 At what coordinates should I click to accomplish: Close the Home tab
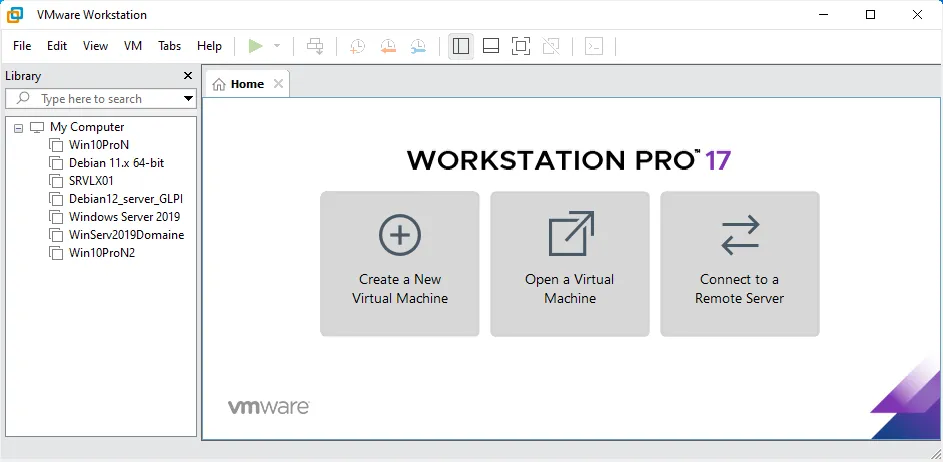coord(278,84)
